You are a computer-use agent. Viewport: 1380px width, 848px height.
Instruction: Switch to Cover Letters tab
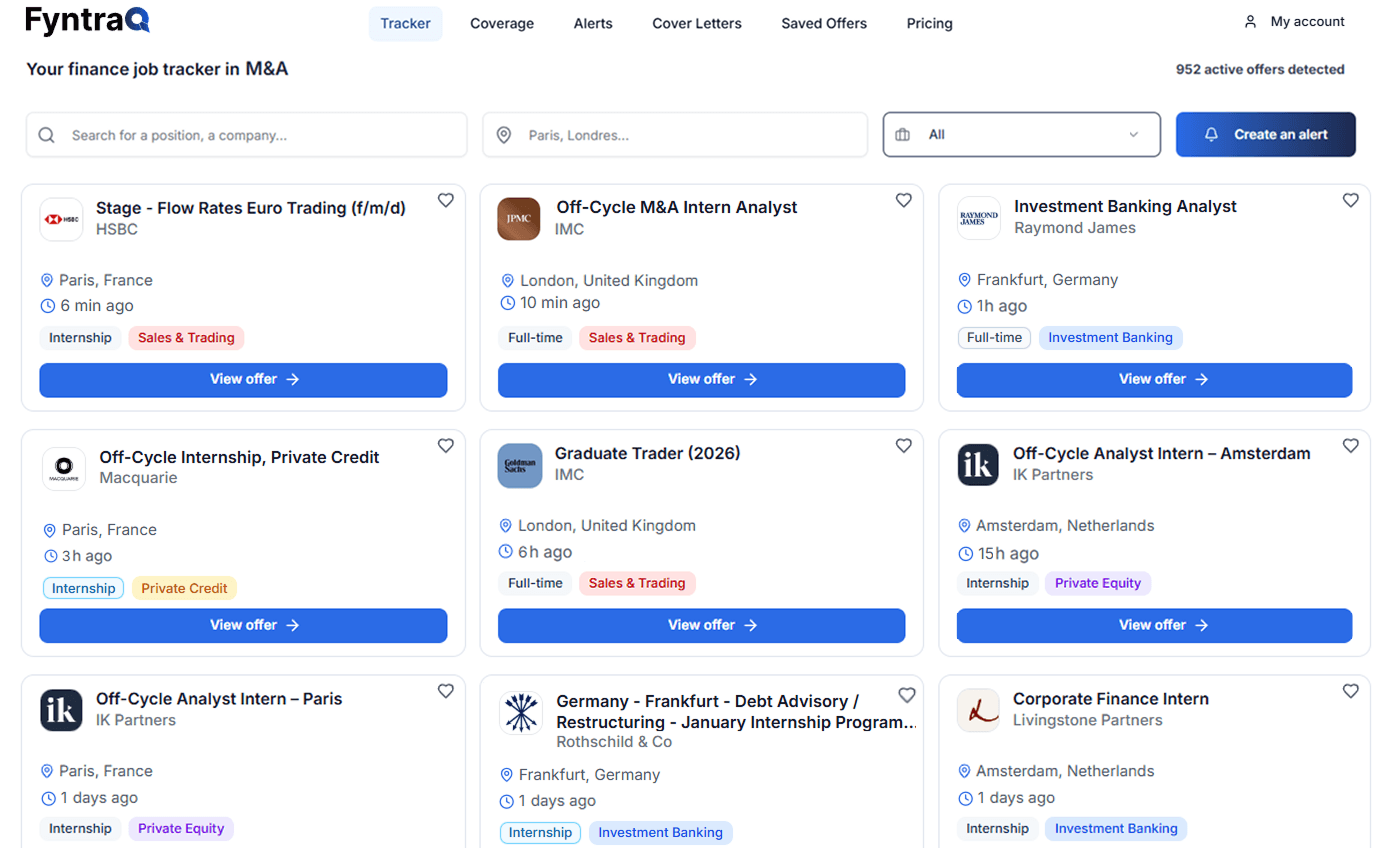(x=697, y=23)
